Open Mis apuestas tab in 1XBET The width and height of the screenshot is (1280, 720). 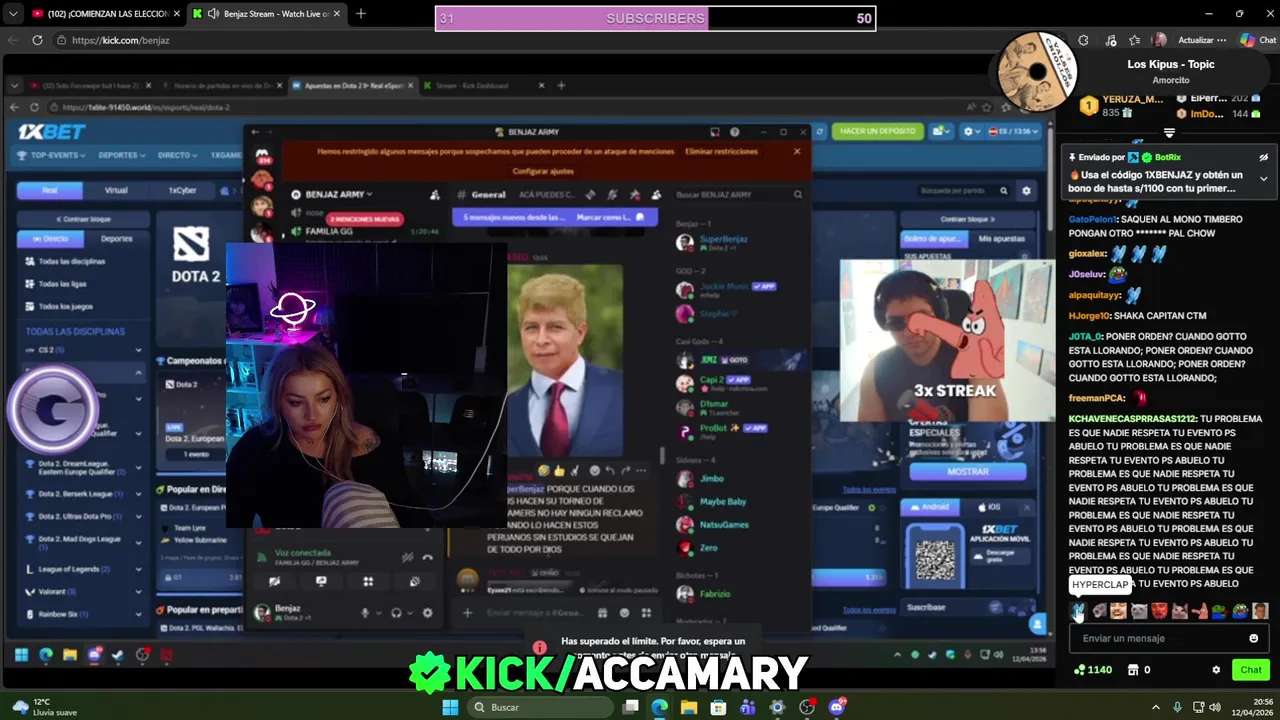(x=1001, y=239)
